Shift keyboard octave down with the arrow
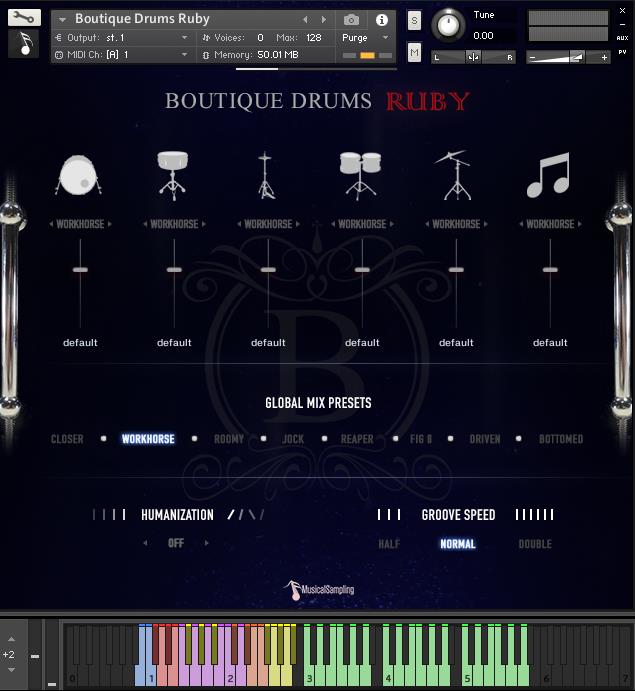Image resolution: width=635 pixels, height=691 pixels. point(11,670)
